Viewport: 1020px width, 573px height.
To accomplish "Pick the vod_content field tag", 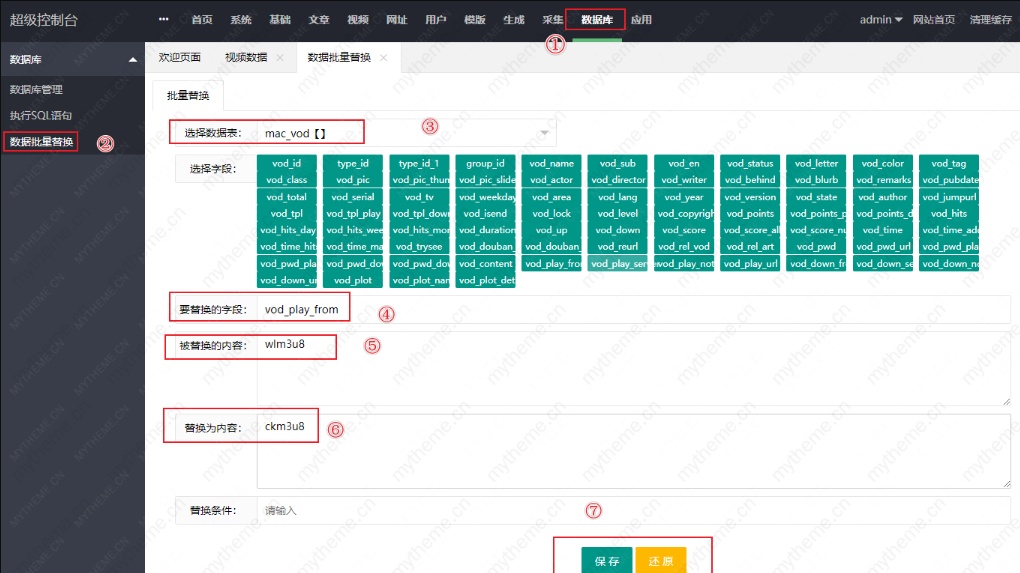I will click(485, 264).
